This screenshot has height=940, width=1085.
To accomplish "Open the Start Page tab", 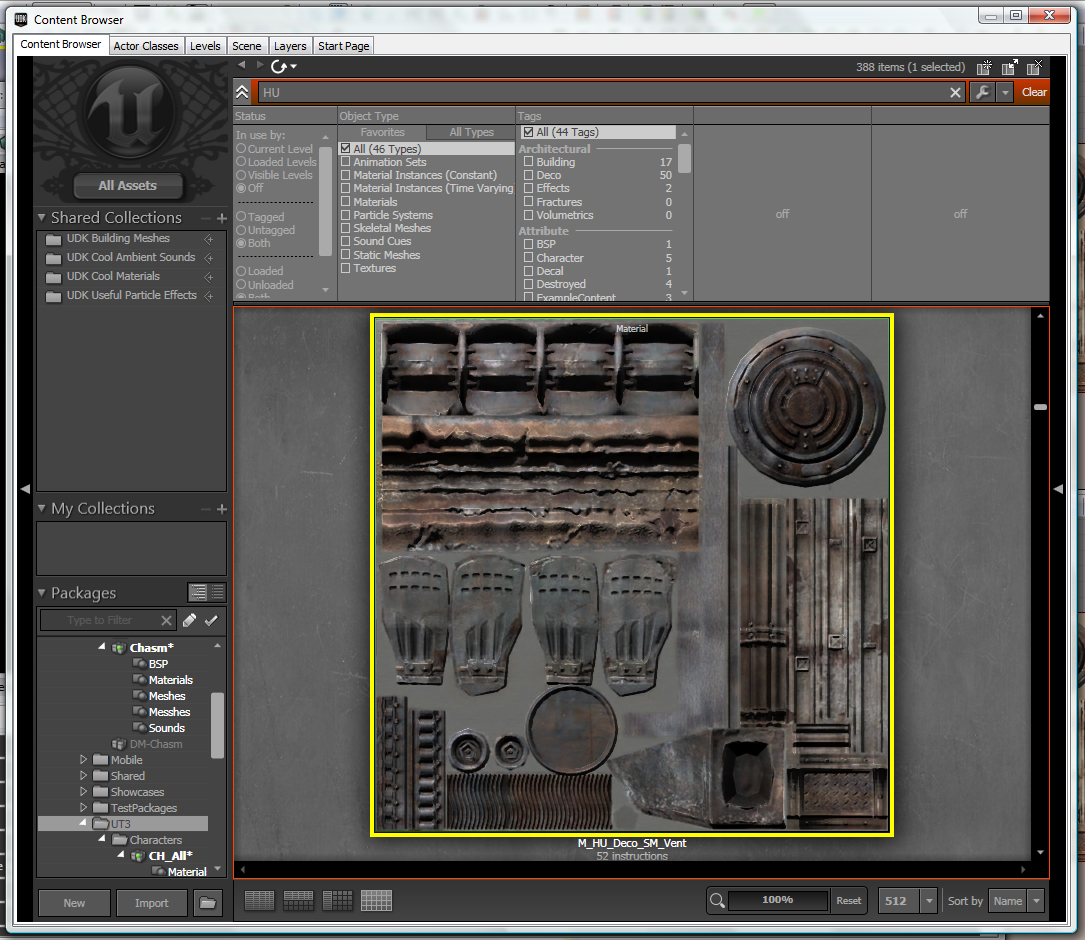I will [343, 46].
